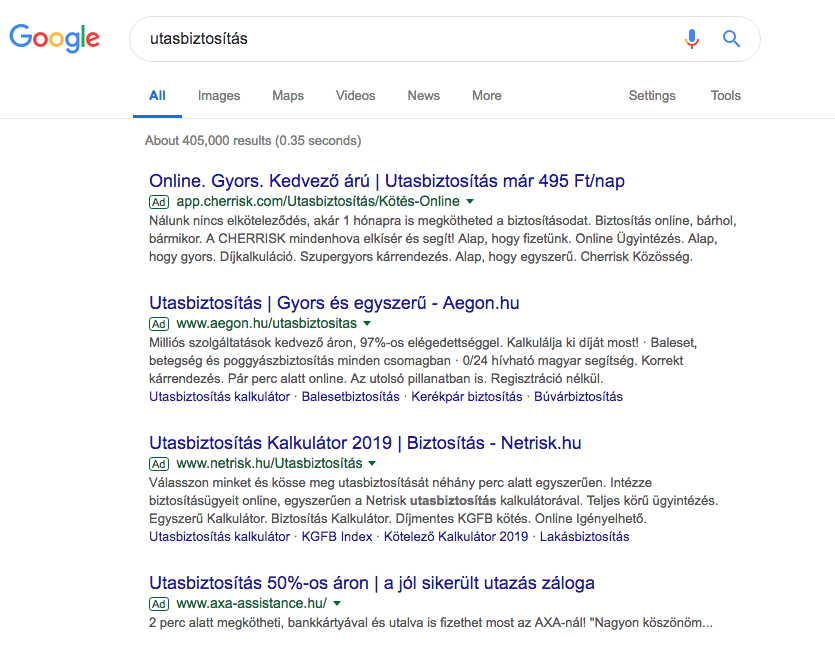Switch to the Images tab

tap(219, 95)
